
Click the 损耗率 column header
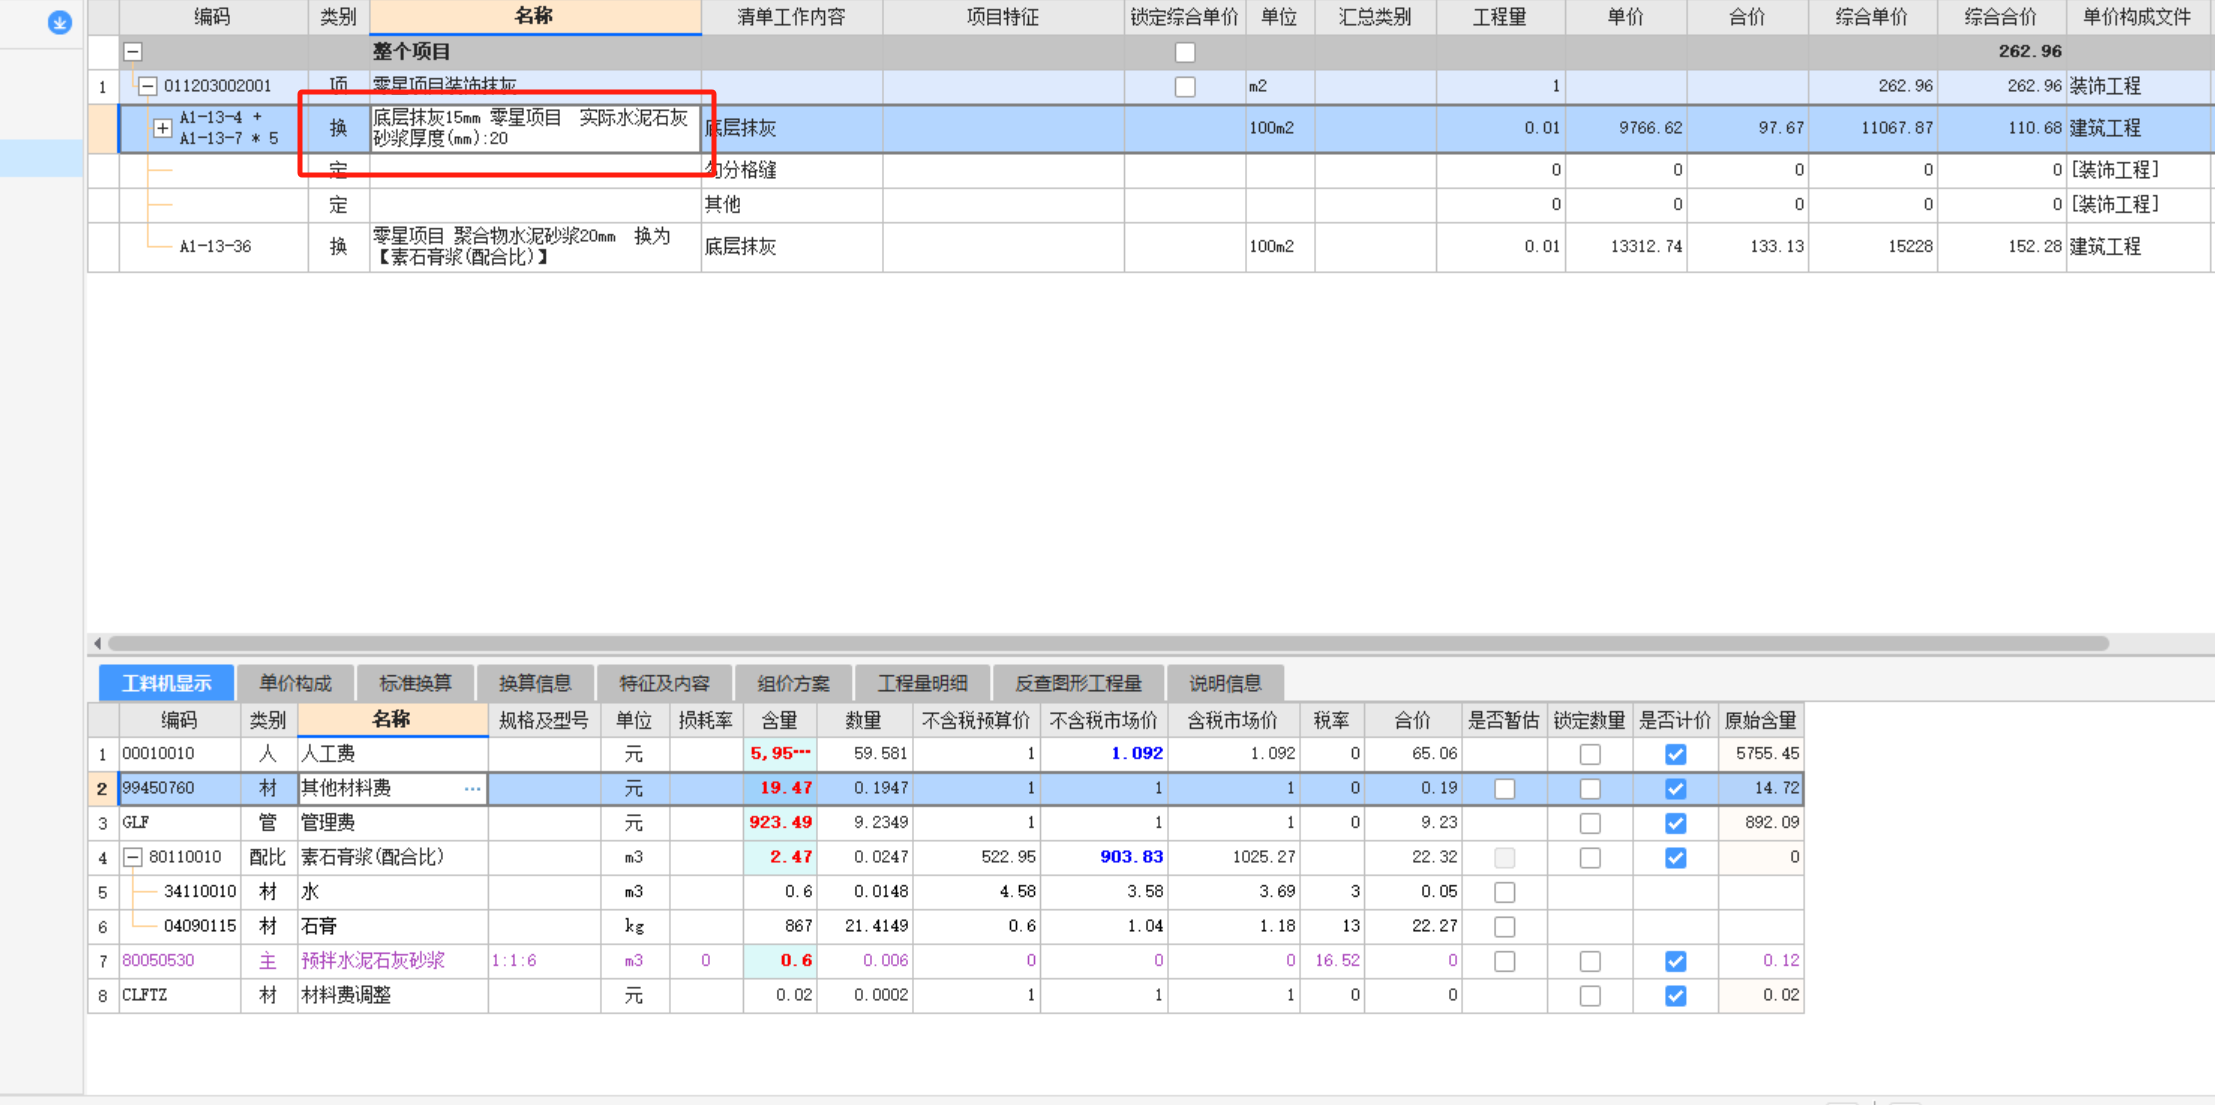coord(706,720)
